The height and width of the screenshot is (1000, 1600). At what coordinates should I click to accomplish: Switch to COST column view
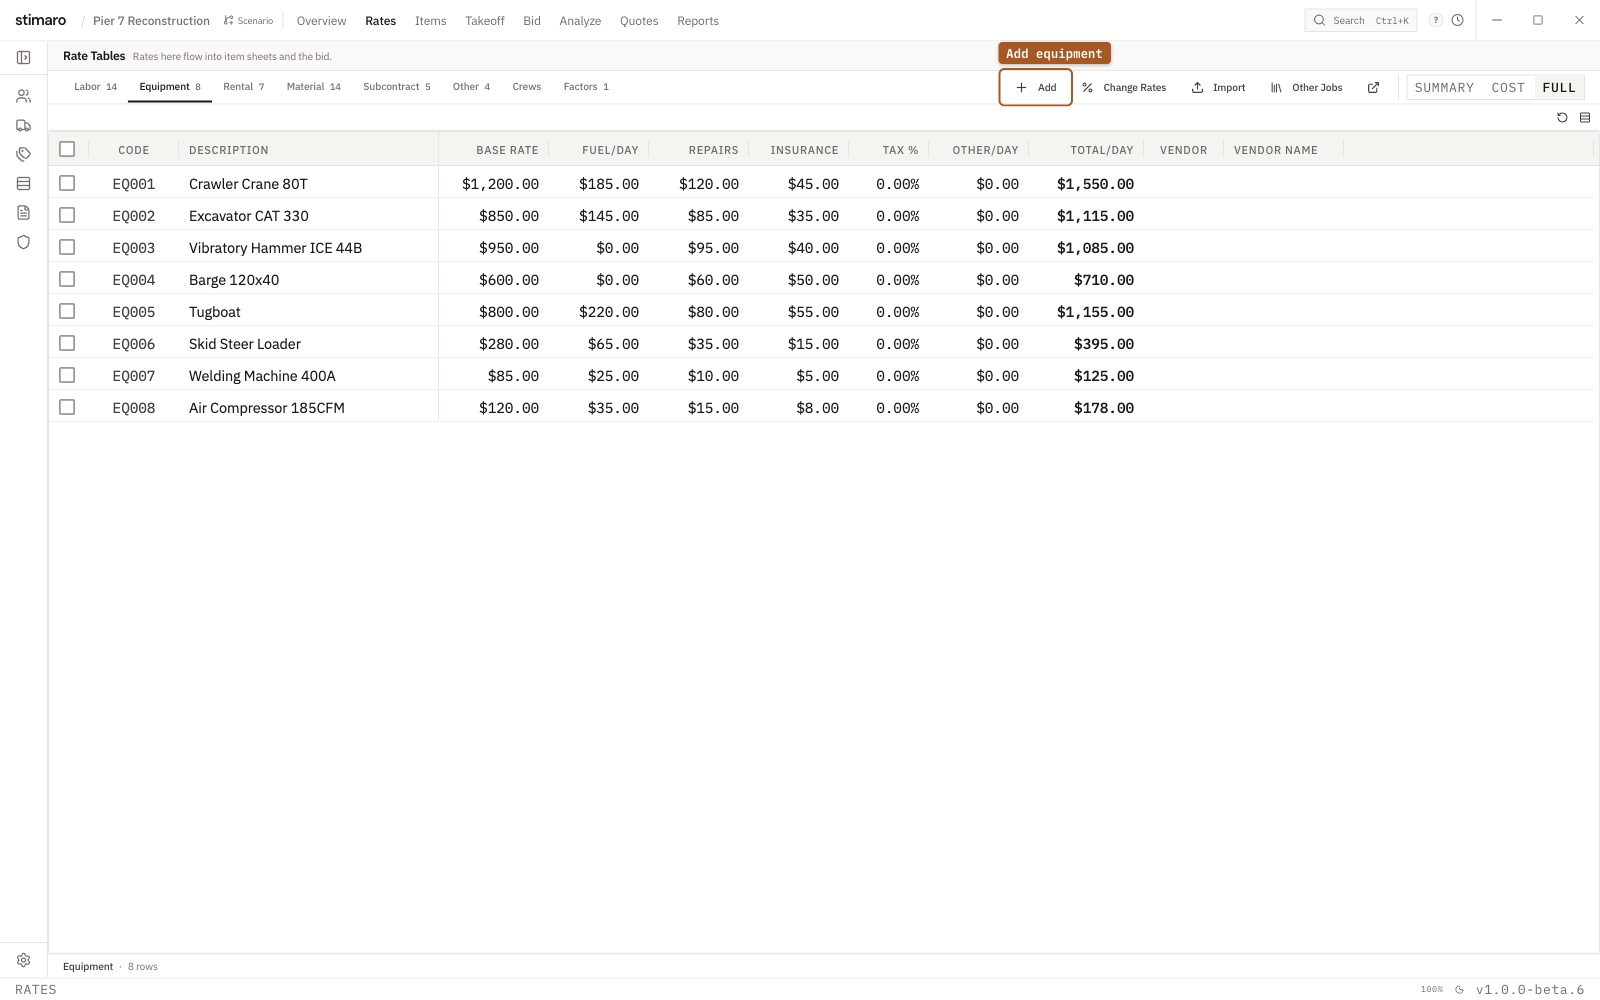(1507, 88)
